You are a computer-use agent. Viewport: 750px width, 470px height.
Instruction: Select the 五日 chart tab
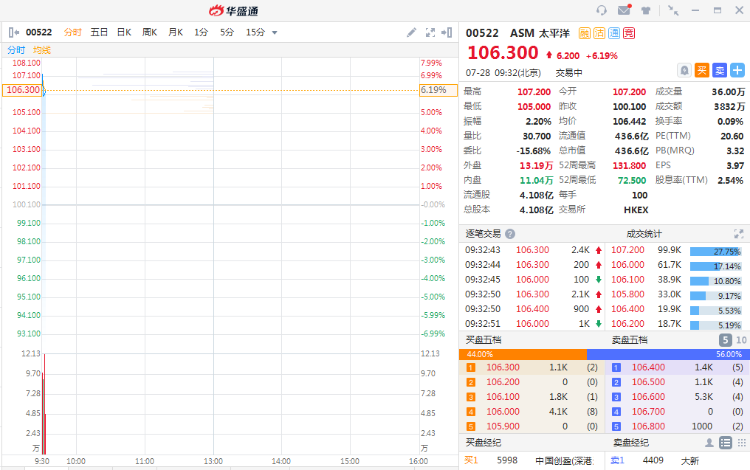(99, 32)
